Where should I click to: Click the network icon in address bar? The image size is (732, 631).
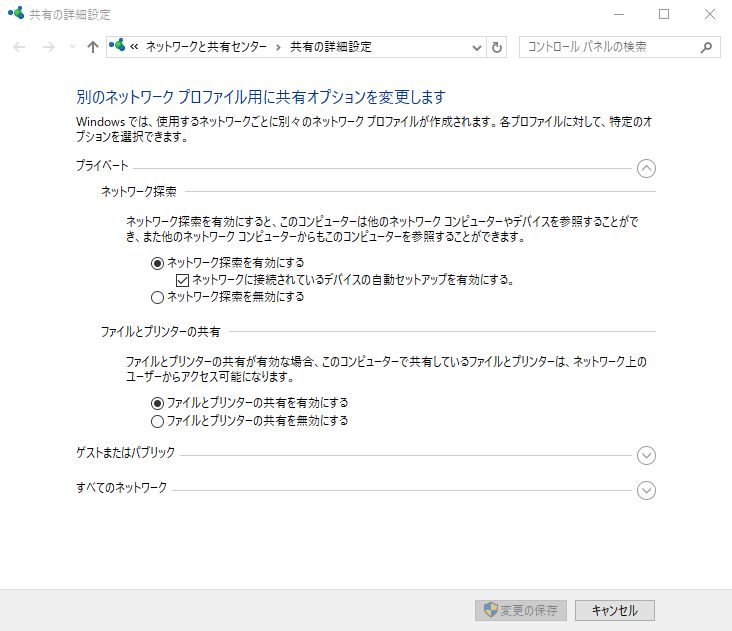pyautogui.click(x=118, y=46)
